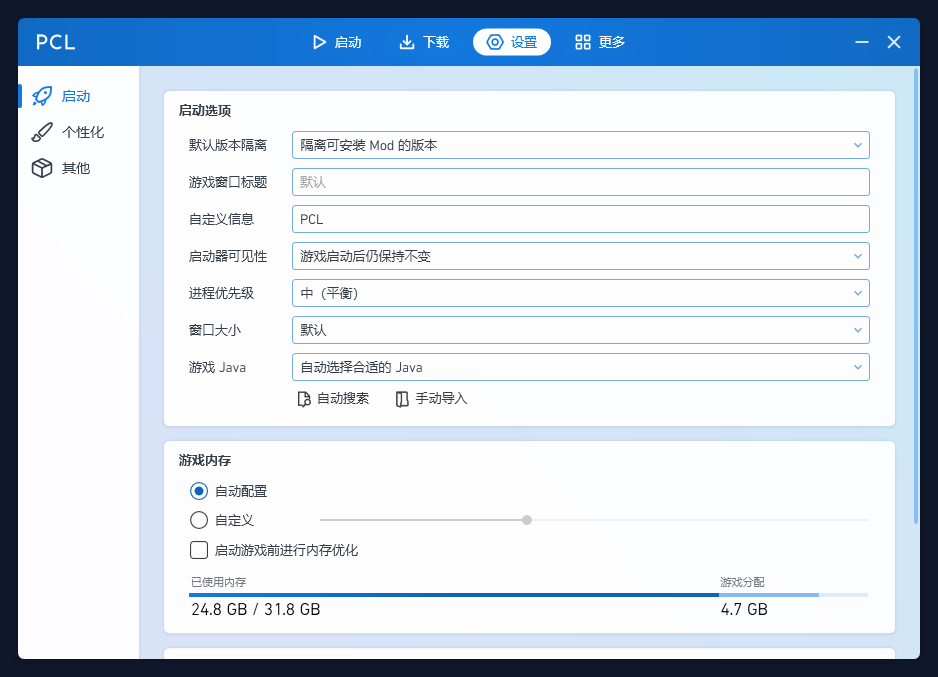Click the grid icon next to 更多
Image resolution: width=938 pixels, height=677 pixels.
583,42
